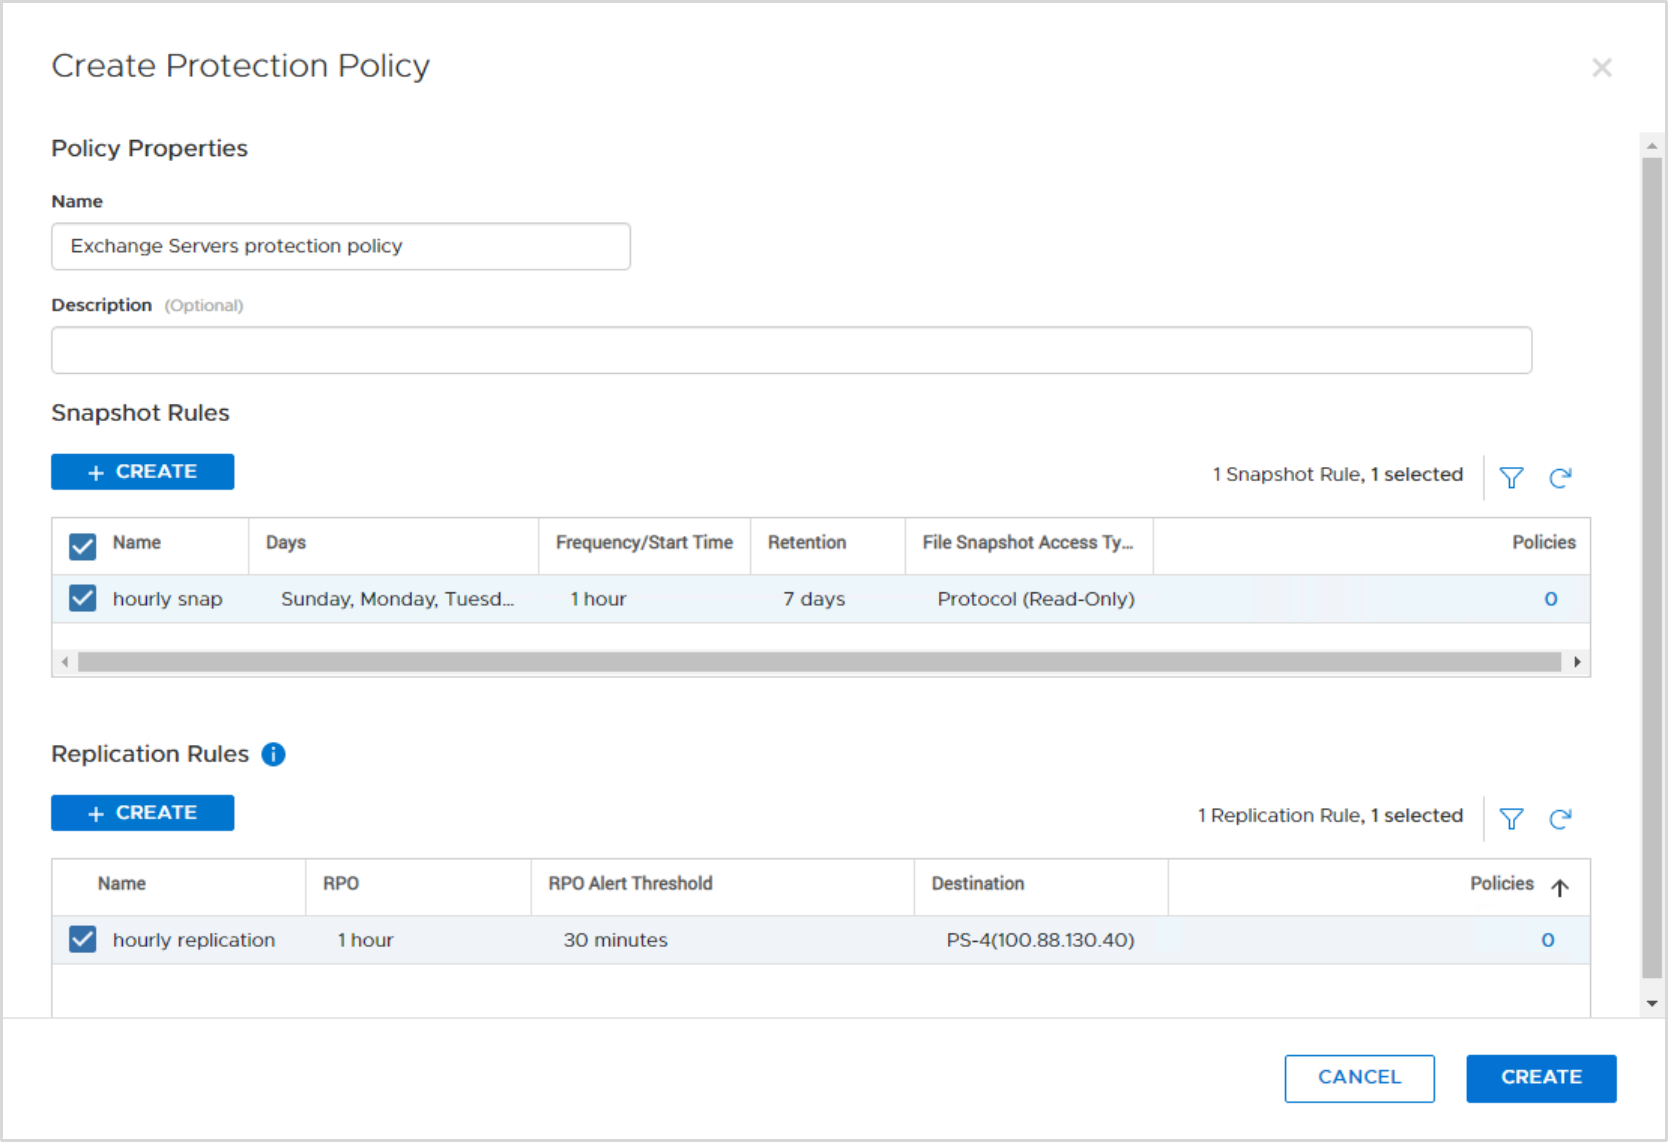
Task: Cancel the protection policy dialog
Action: pyautogui.click(x=1359, y=1078)
